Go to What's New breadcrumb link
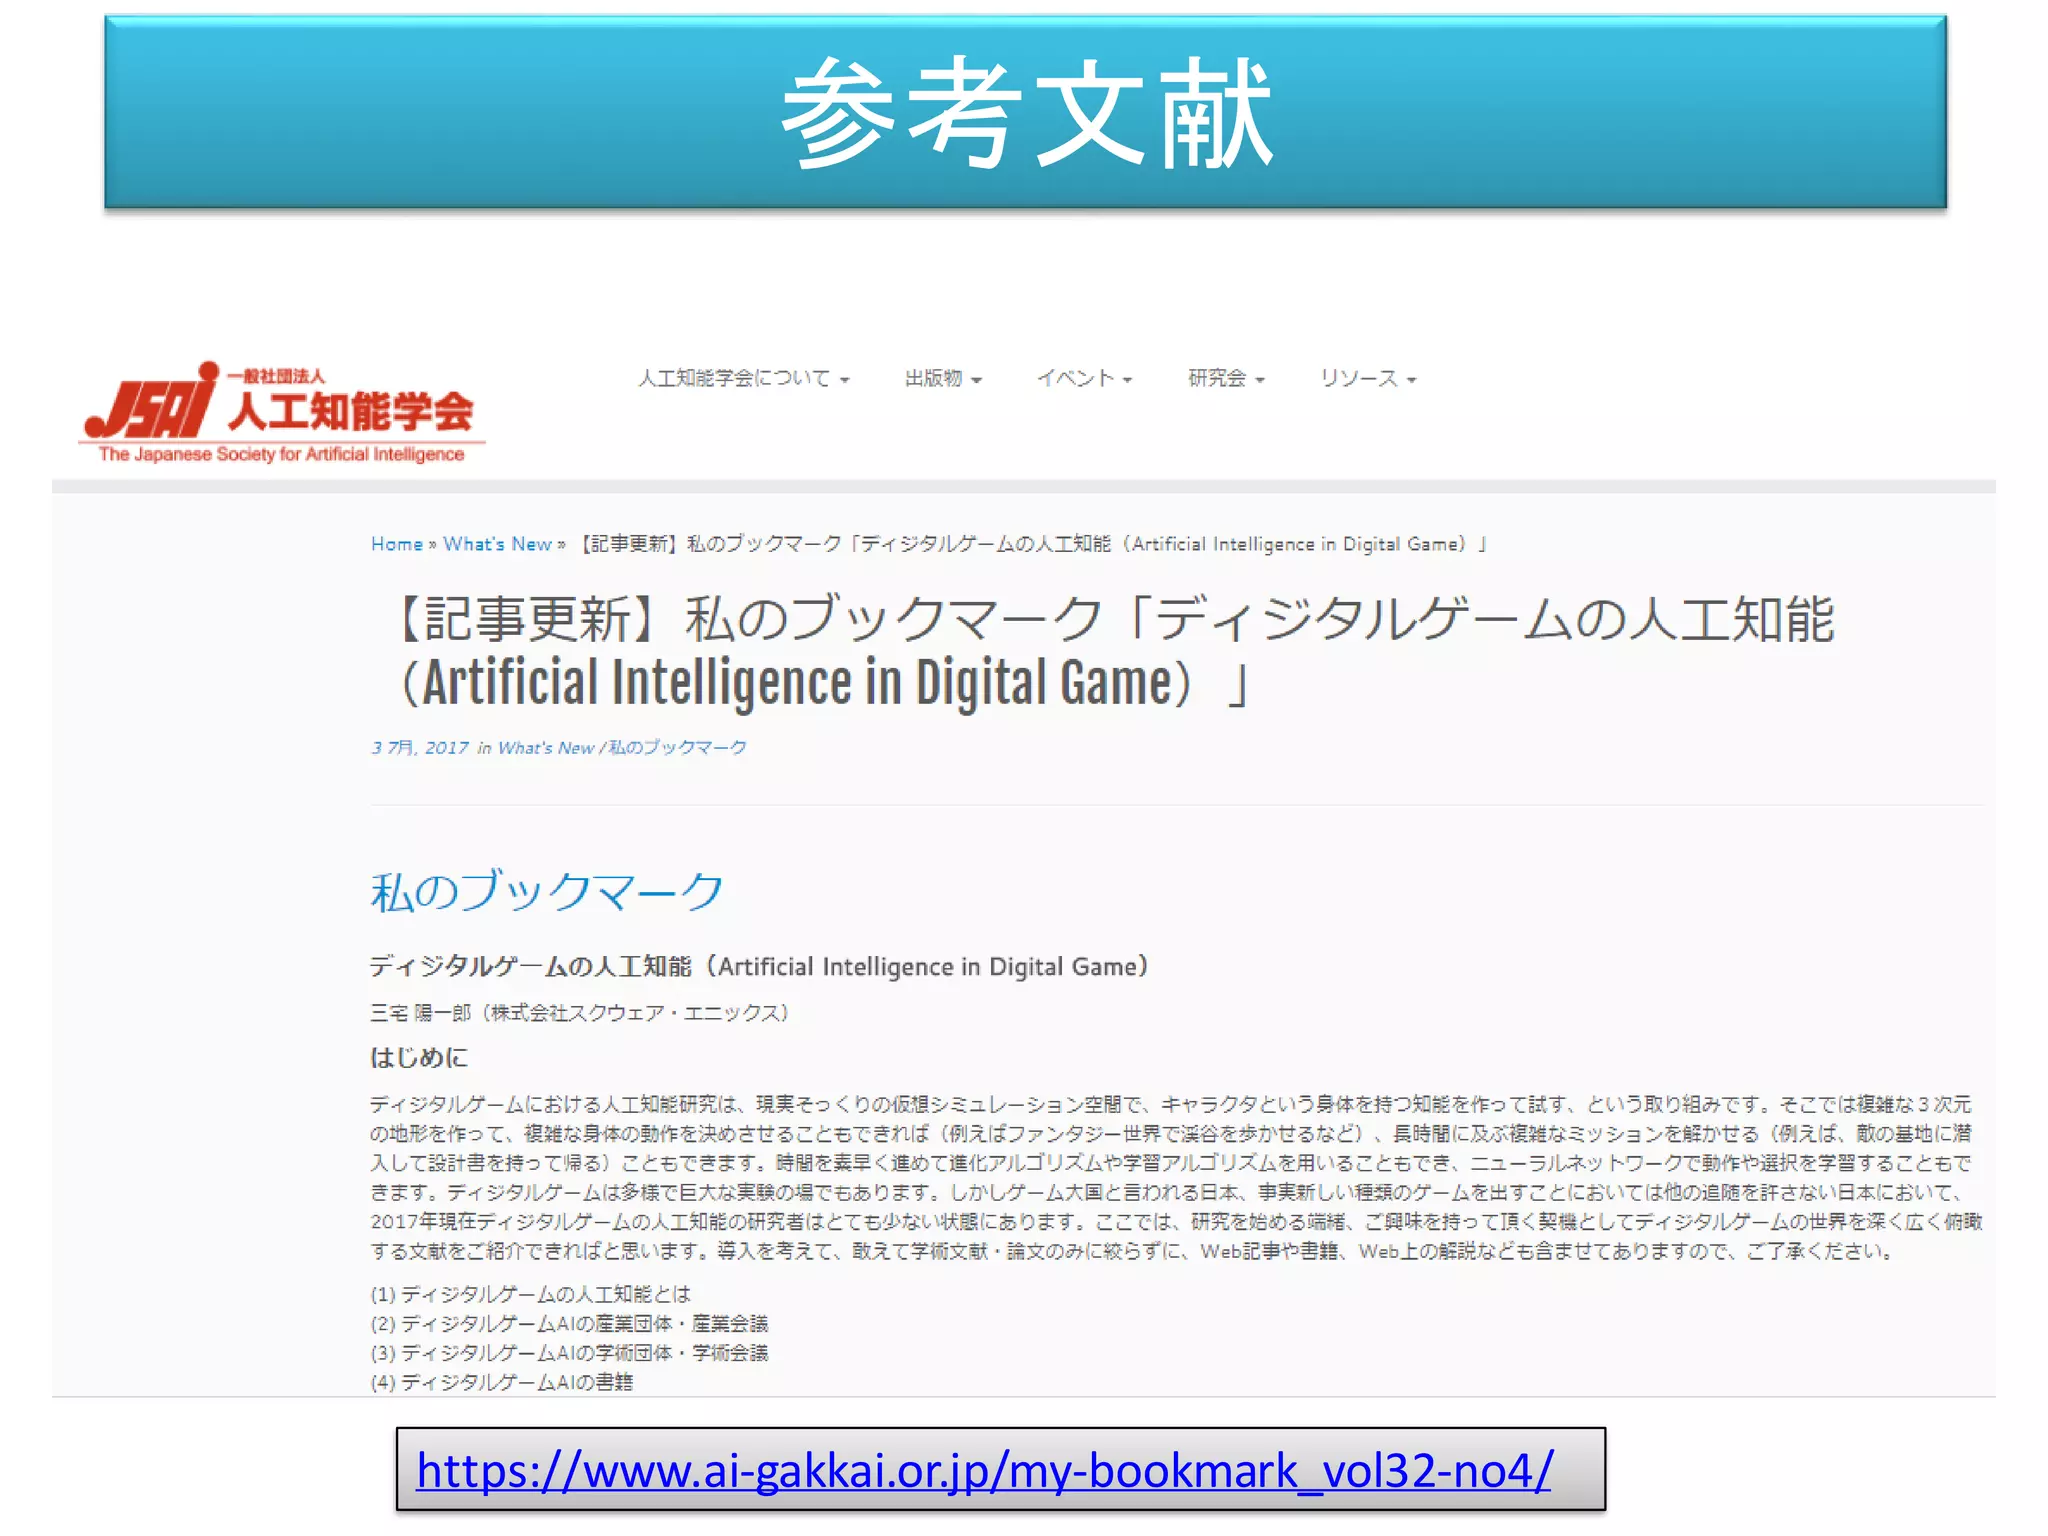 coord(497,544)
